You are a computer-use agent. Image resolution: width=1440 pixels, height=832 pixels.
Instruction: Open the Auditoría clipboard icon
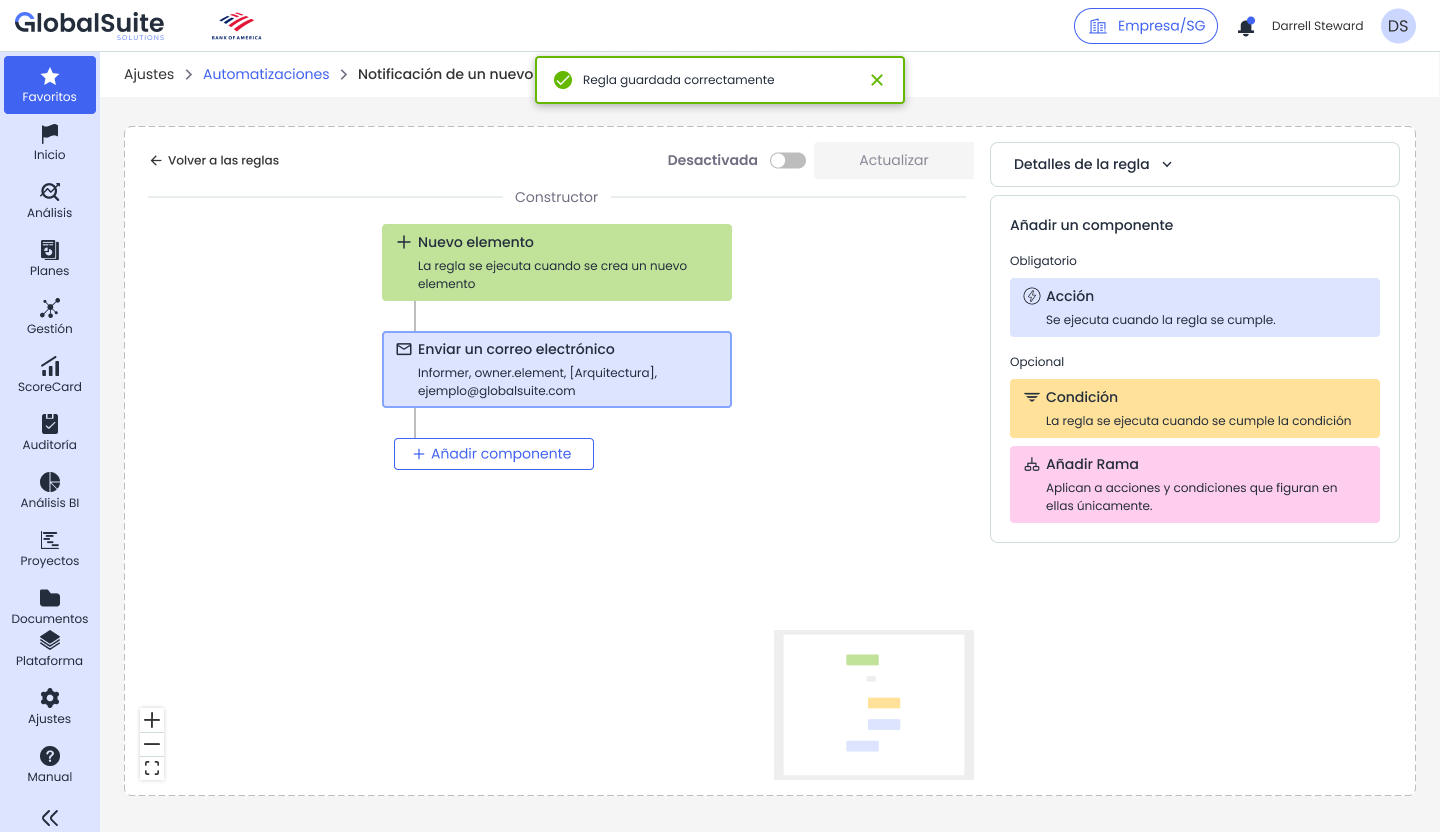point(50,424)
